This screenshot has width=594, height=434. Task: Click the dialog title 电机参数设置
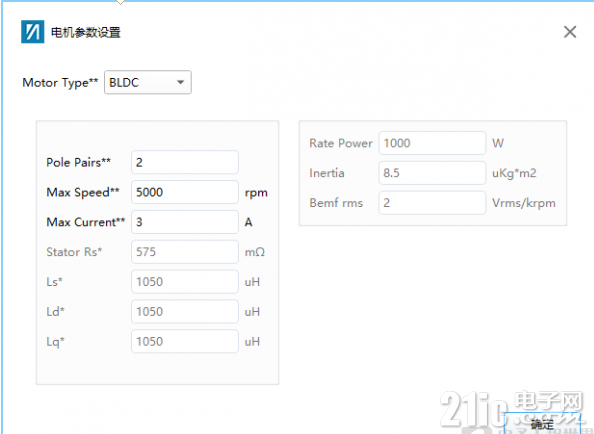[x=86, y=33]
